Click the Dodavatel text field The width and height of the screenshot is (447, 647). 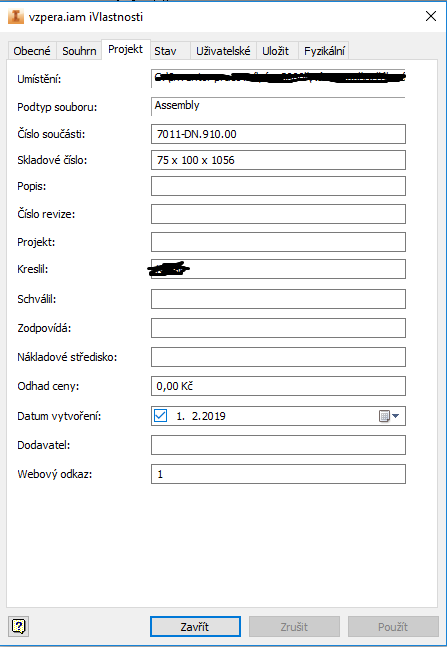278,445
